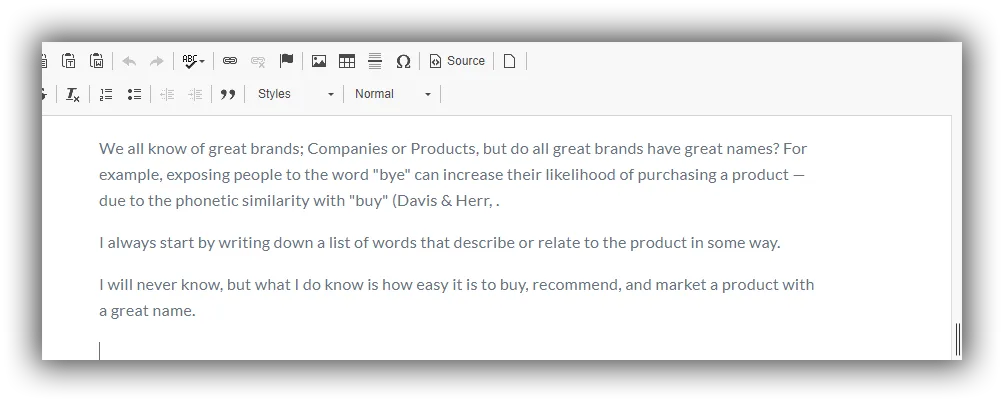Click the Paste as plain text icon
Screen dimensions: 1004x402
(69, 61)
